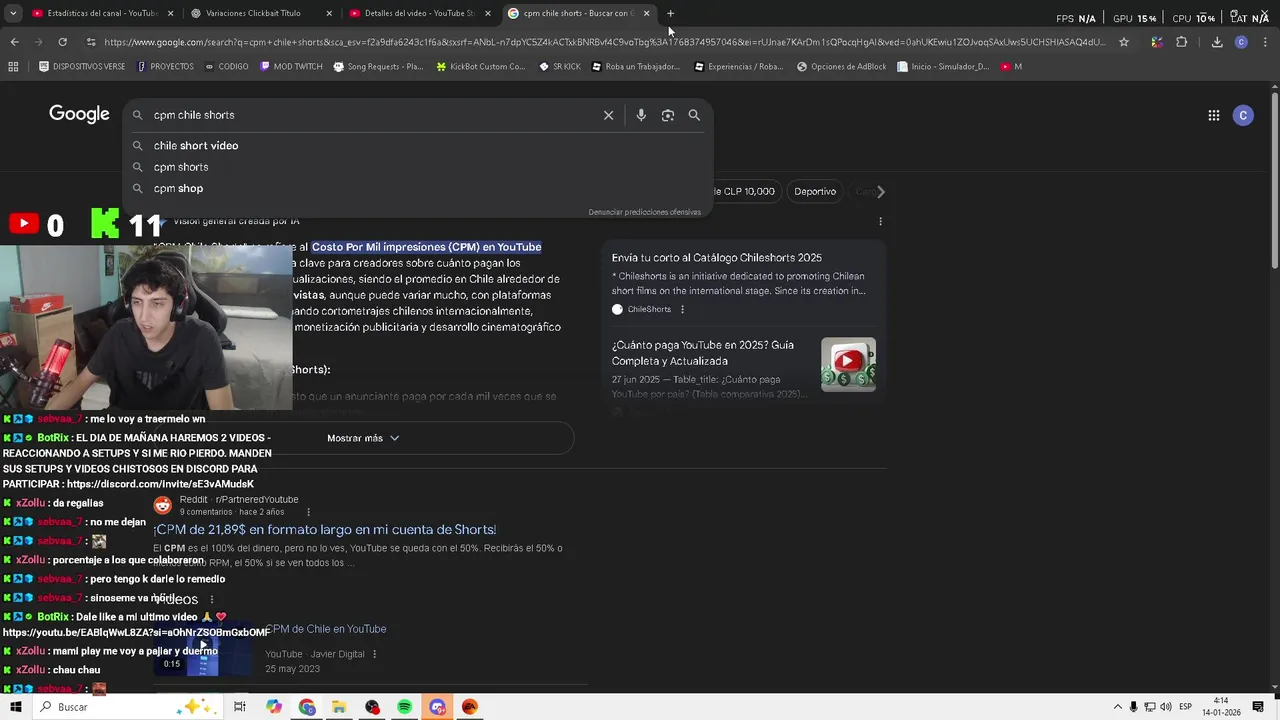
Task: Go back with browser back arrow
Action: pyautogui.click(x=14, y=42)
